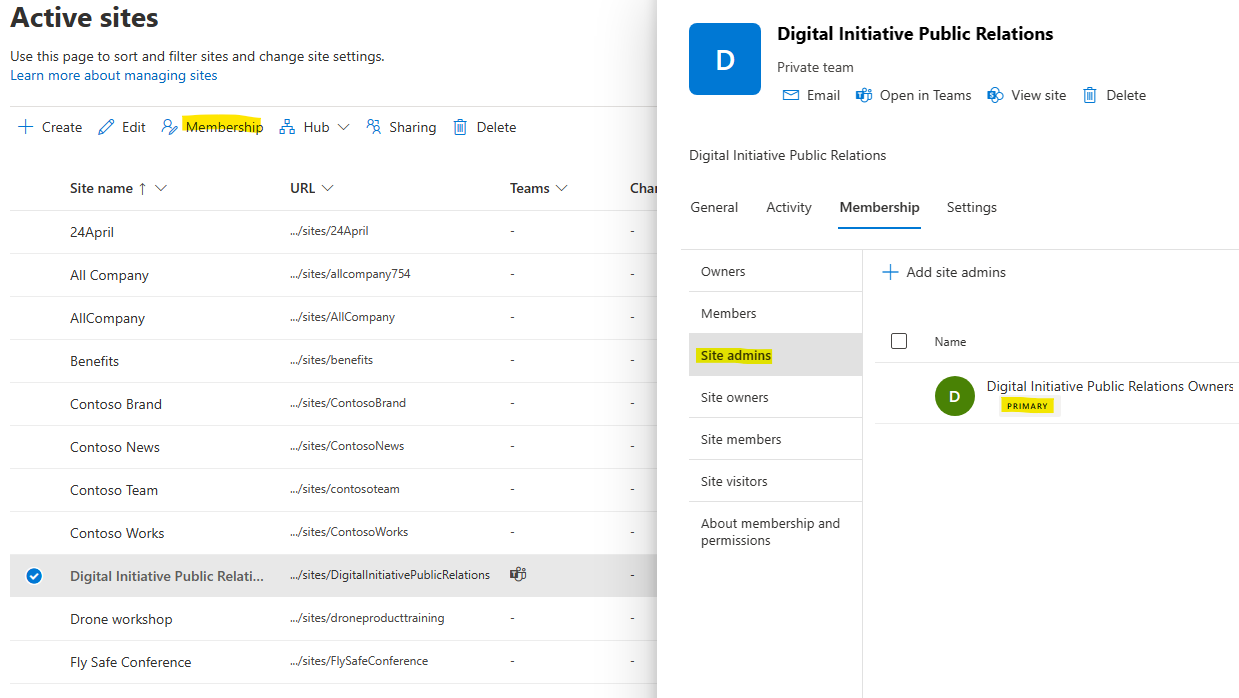This screenshot has height=698, width=1239.
Task: Switch to the Activity tab
Action: 789,207
